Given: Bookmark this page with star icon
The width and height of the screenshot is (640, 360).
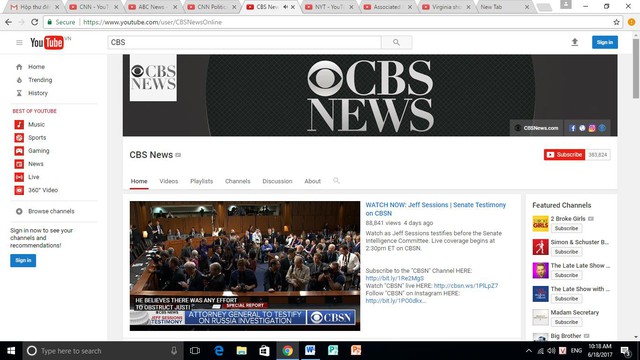Looking at the screenshot, I should pos(616,22).
